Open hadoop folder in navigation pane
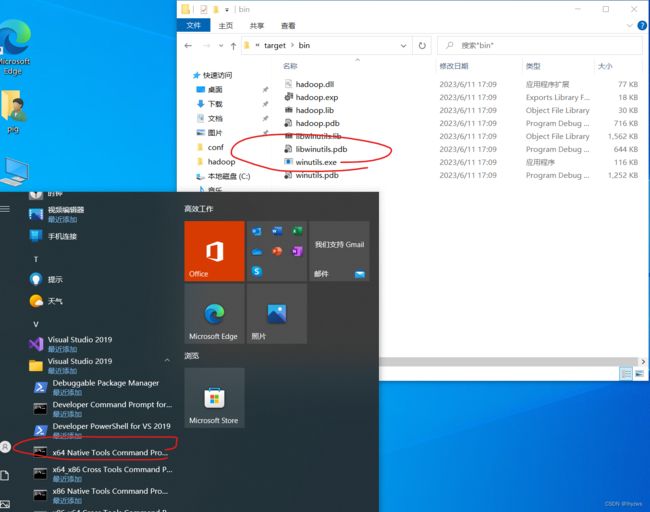 pyautogui.click(x=216, y=162)
